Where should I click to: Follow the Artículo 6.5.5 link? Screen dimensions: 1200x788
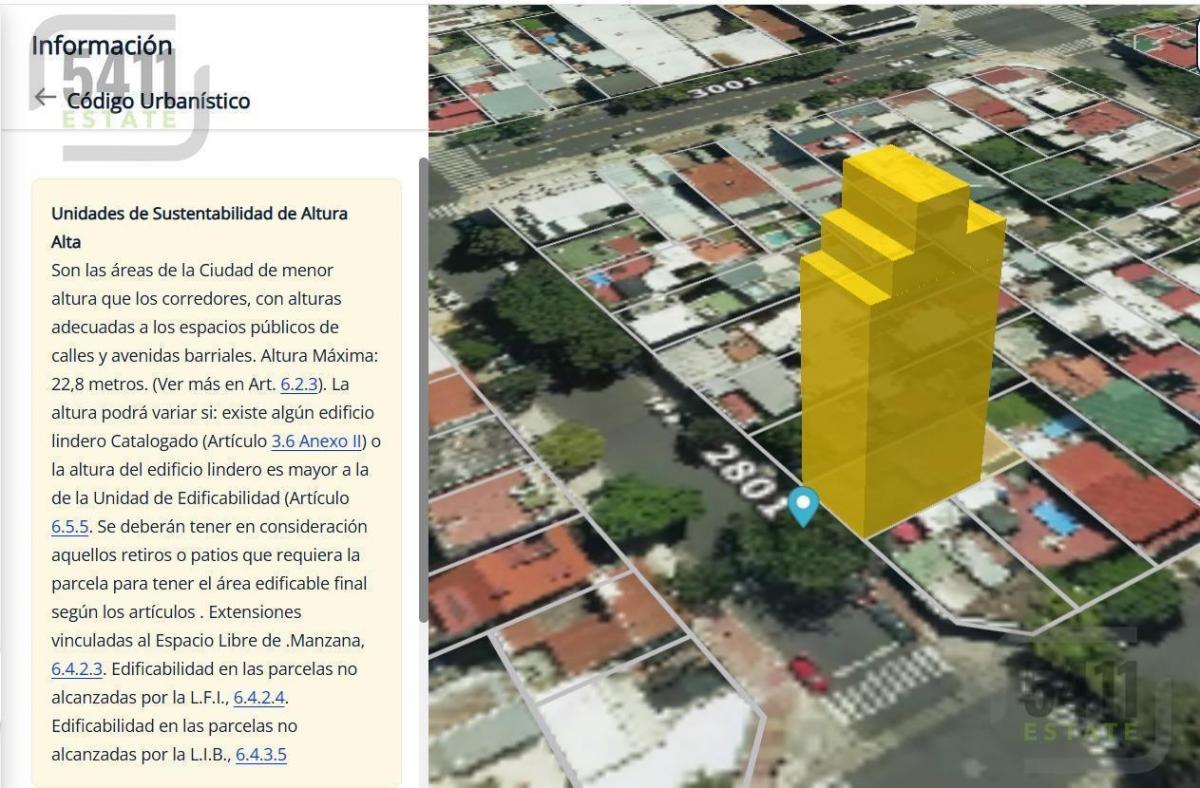tap(70, 526)
